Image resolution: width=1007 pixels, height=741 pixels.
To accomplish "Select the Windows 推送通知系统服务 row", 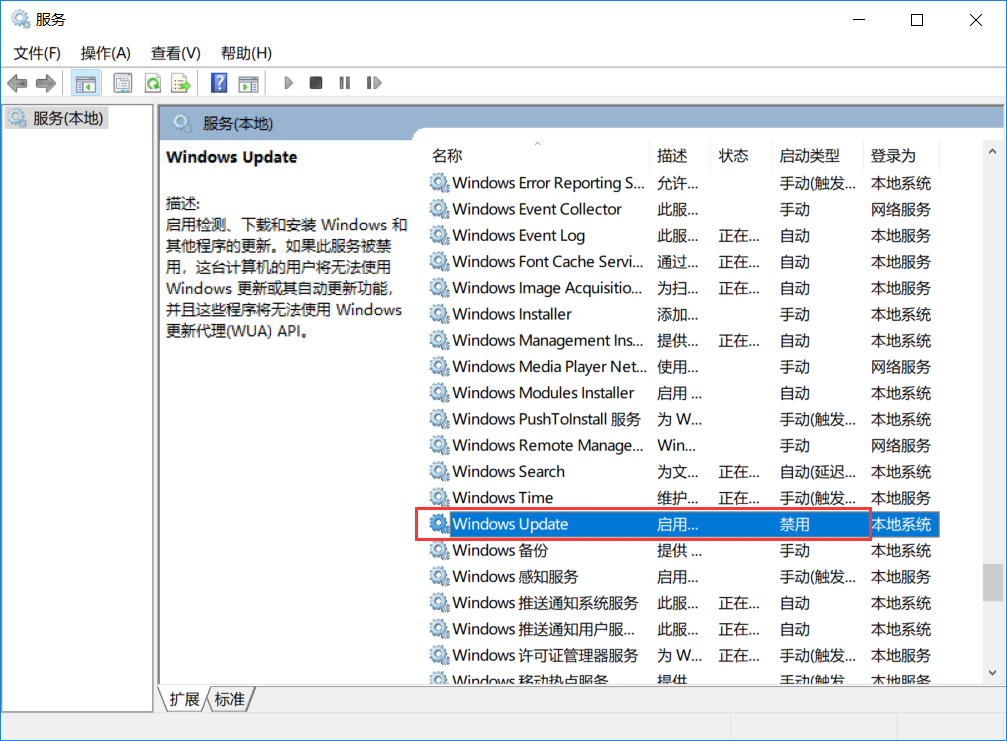I will (x=683, y=603).
